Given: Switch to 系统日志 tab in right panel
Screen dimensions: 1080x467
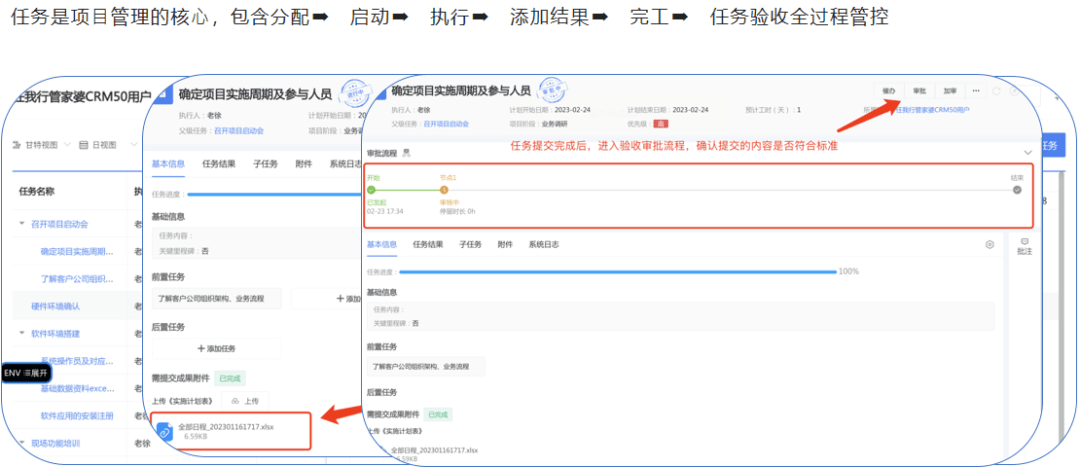Looking at the screenshot, I should pyautogui.click(x=544, y=244).
